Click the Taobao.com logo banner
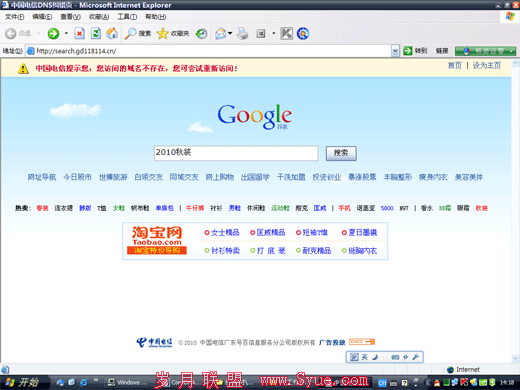This screenshot has height=390, width=520. 157,240
